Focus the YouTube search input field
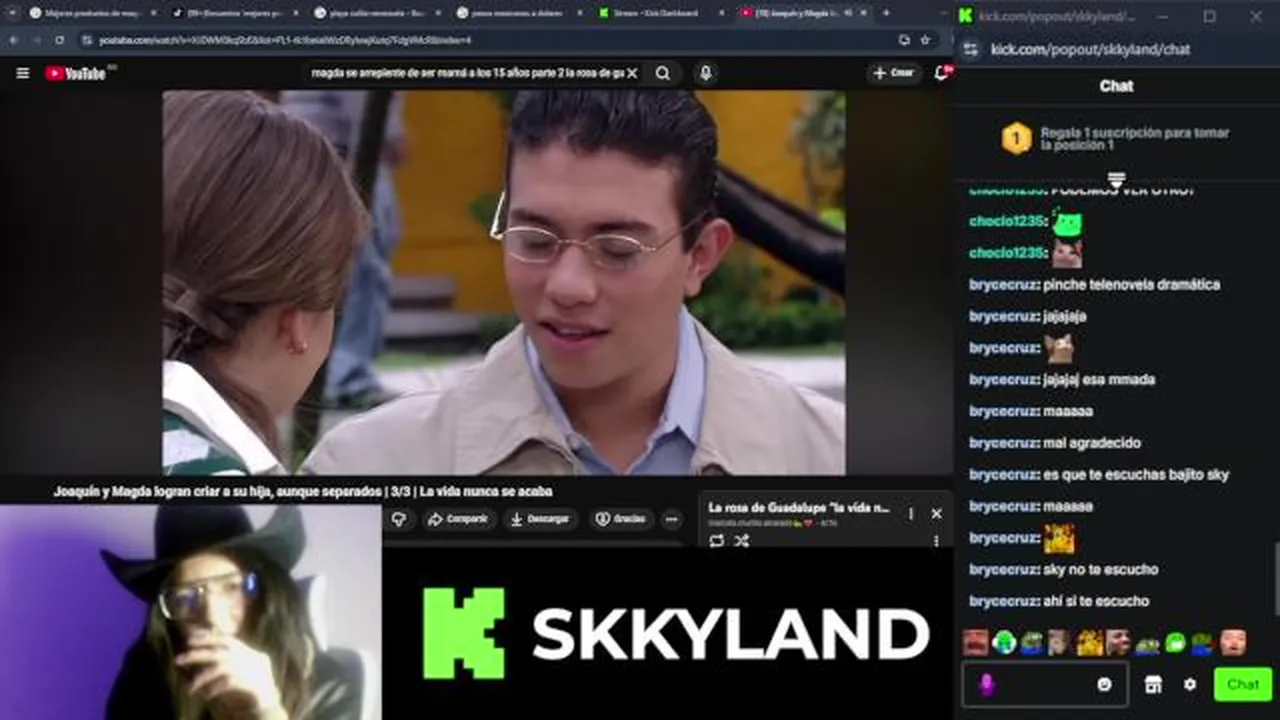1280x720 pixels. click(x=466, y=73)
